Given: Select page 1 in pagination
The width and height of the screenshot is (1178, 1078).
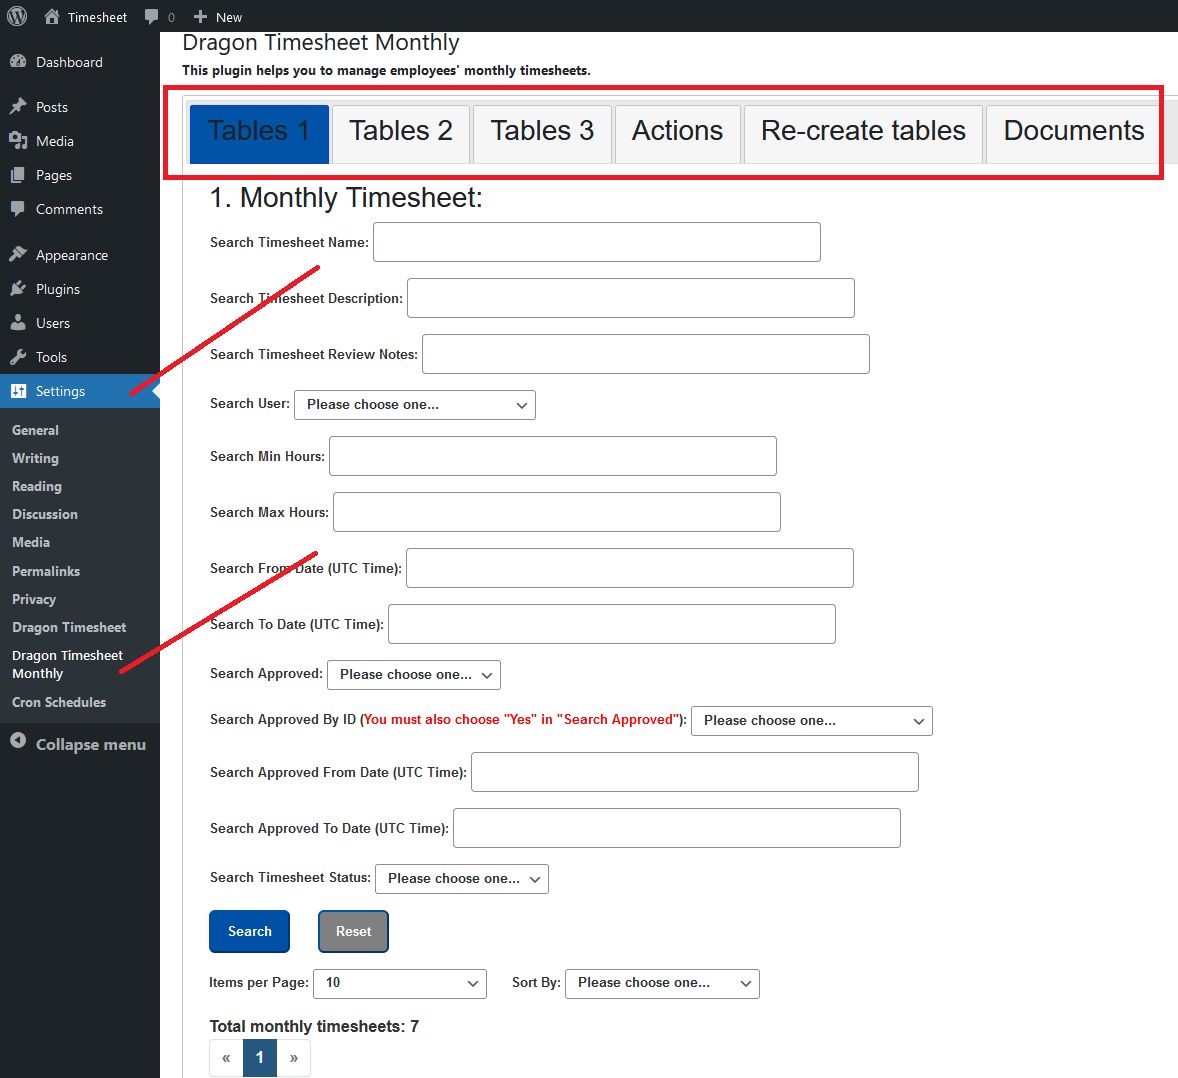Looking at the screenshot, I should pos(260,1058).
